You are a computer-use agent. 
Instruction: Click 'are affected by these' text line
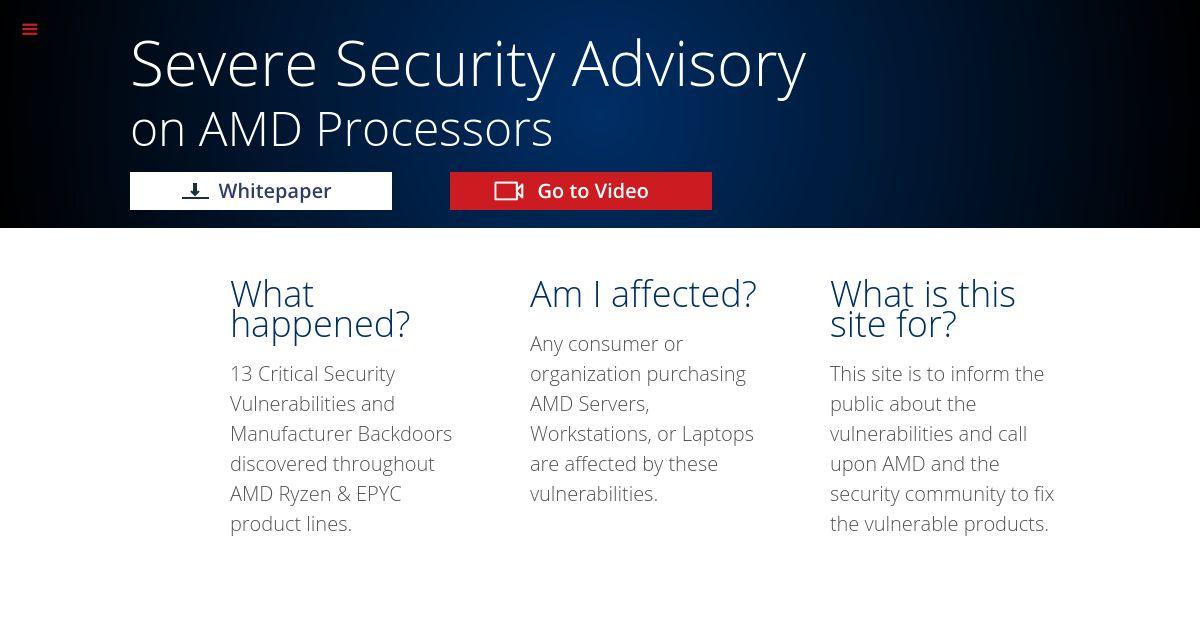click(624, 464)
